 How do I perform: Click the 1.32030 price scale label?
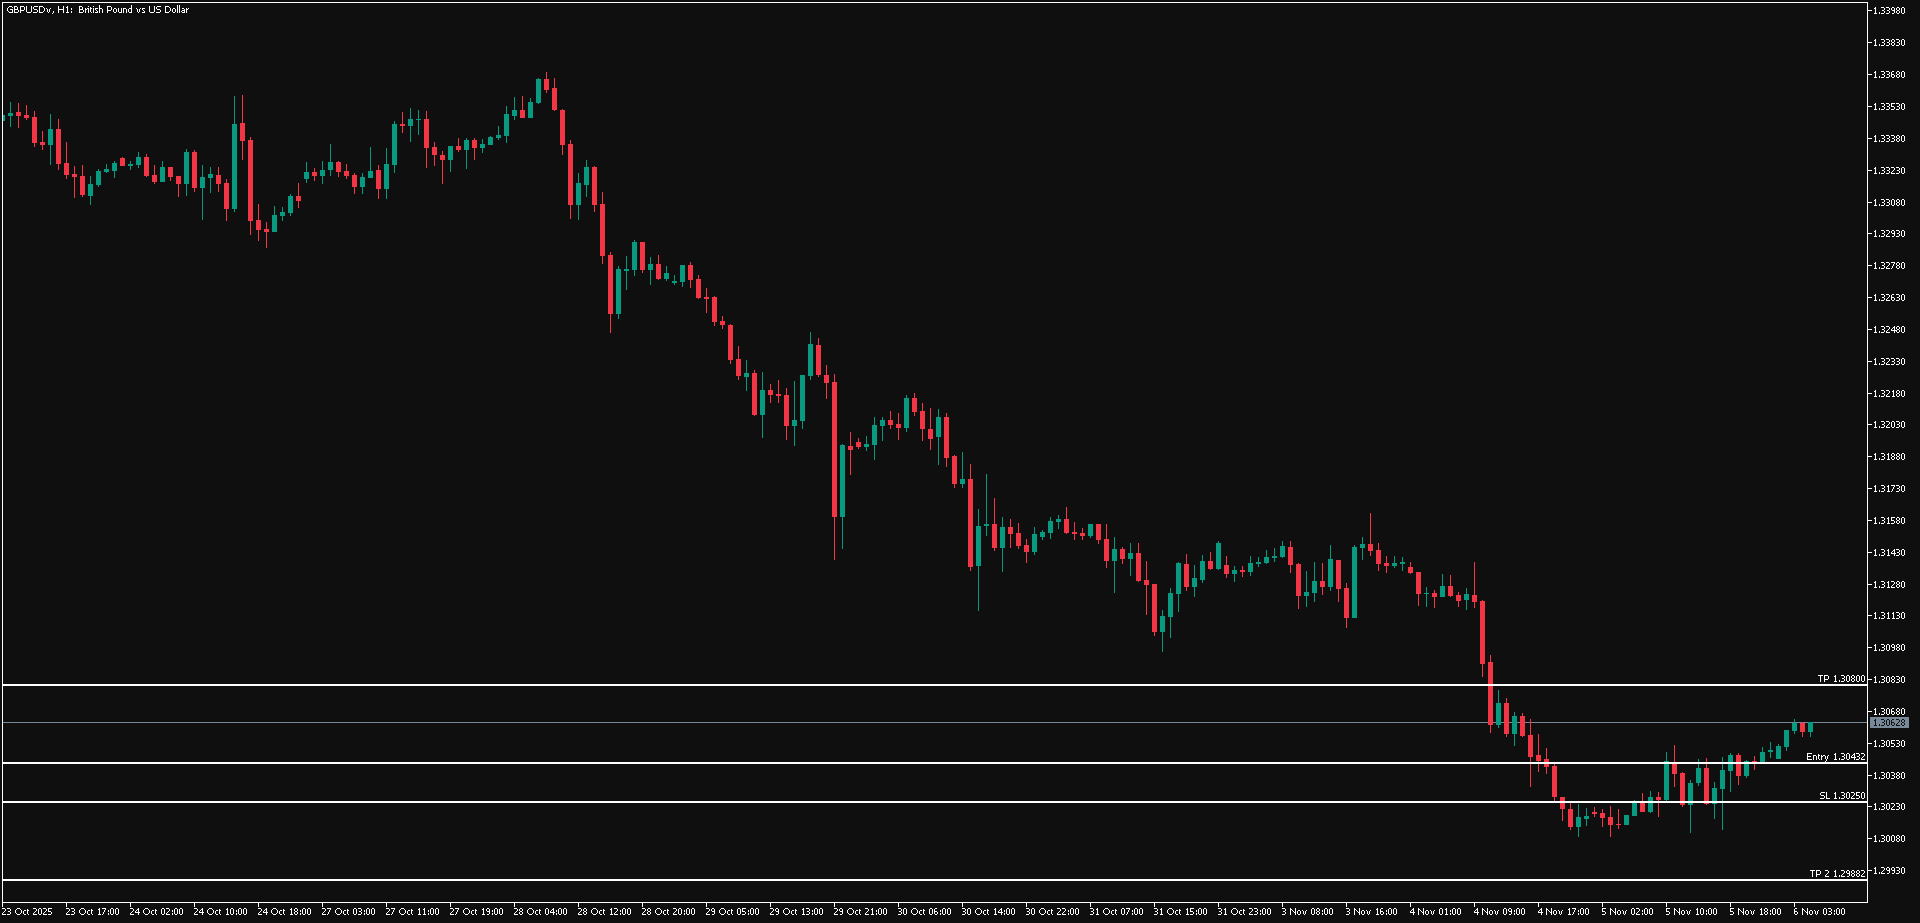1889,425
